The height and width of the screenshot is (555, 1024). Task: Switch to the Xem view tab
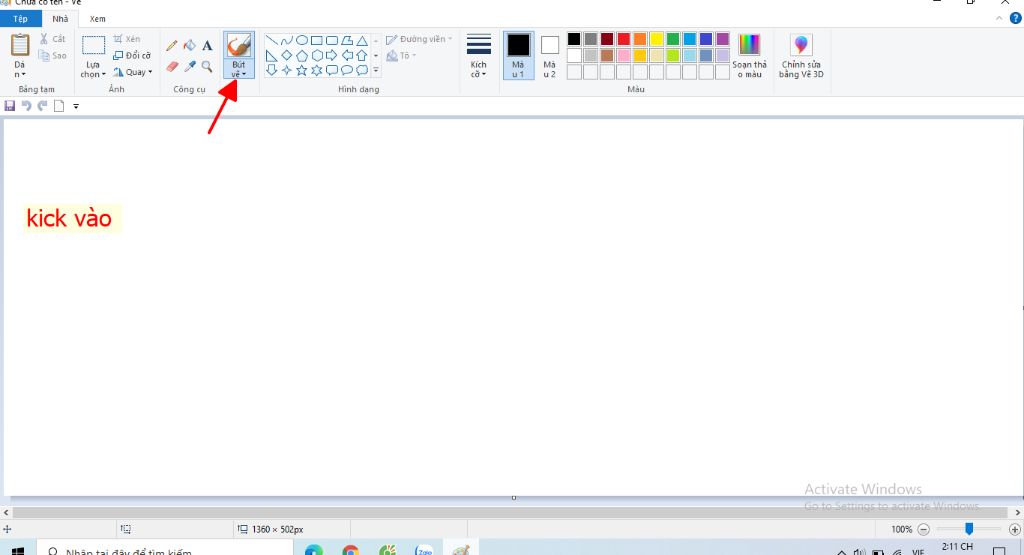(x=97, y=19)
